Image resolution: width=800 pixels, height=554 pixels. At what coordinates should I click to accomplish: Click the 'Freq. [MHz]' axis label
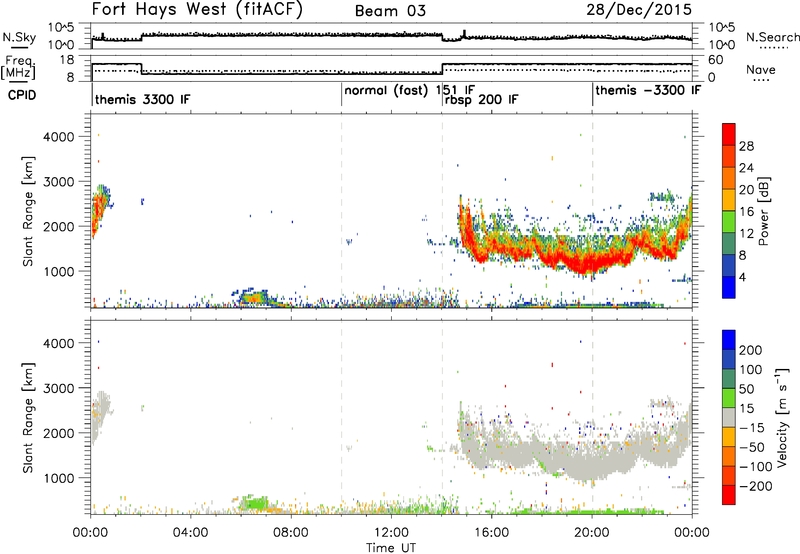pos(18,68)
